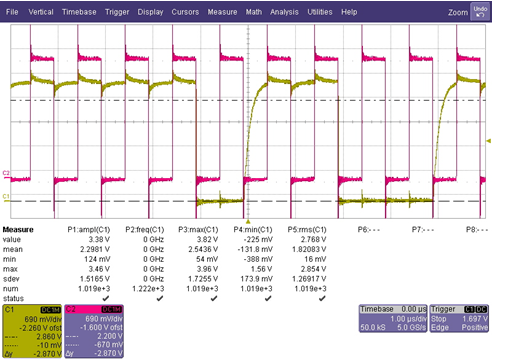The height and width of the screenshot is (360, 506).
Task: Click the C1 cursor reading 2.860 V
Action: point(49,337)
